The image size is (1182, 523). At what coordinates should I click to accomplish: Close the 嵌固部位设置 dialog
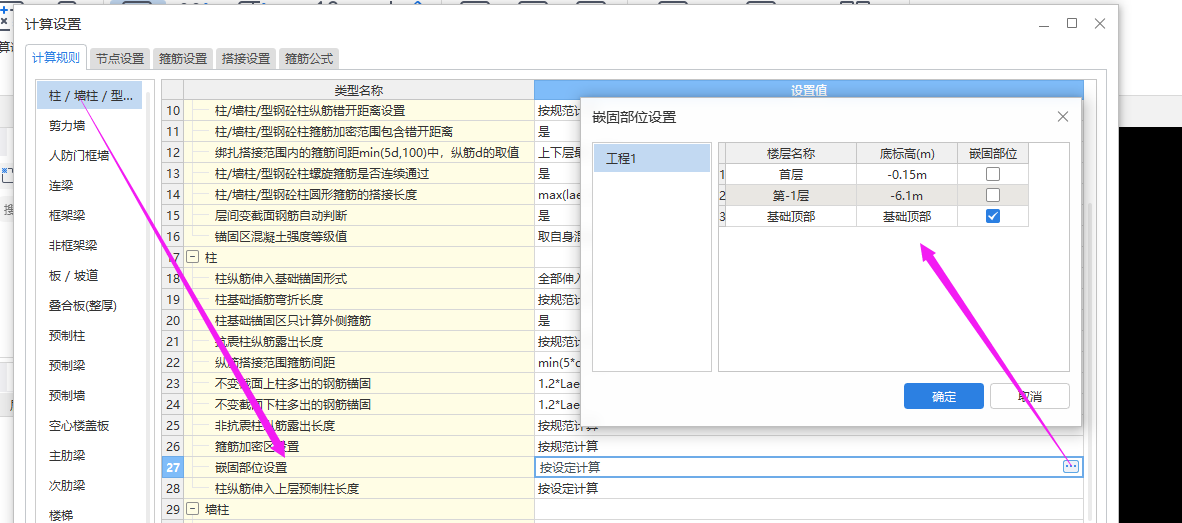tap(1063, 117)
